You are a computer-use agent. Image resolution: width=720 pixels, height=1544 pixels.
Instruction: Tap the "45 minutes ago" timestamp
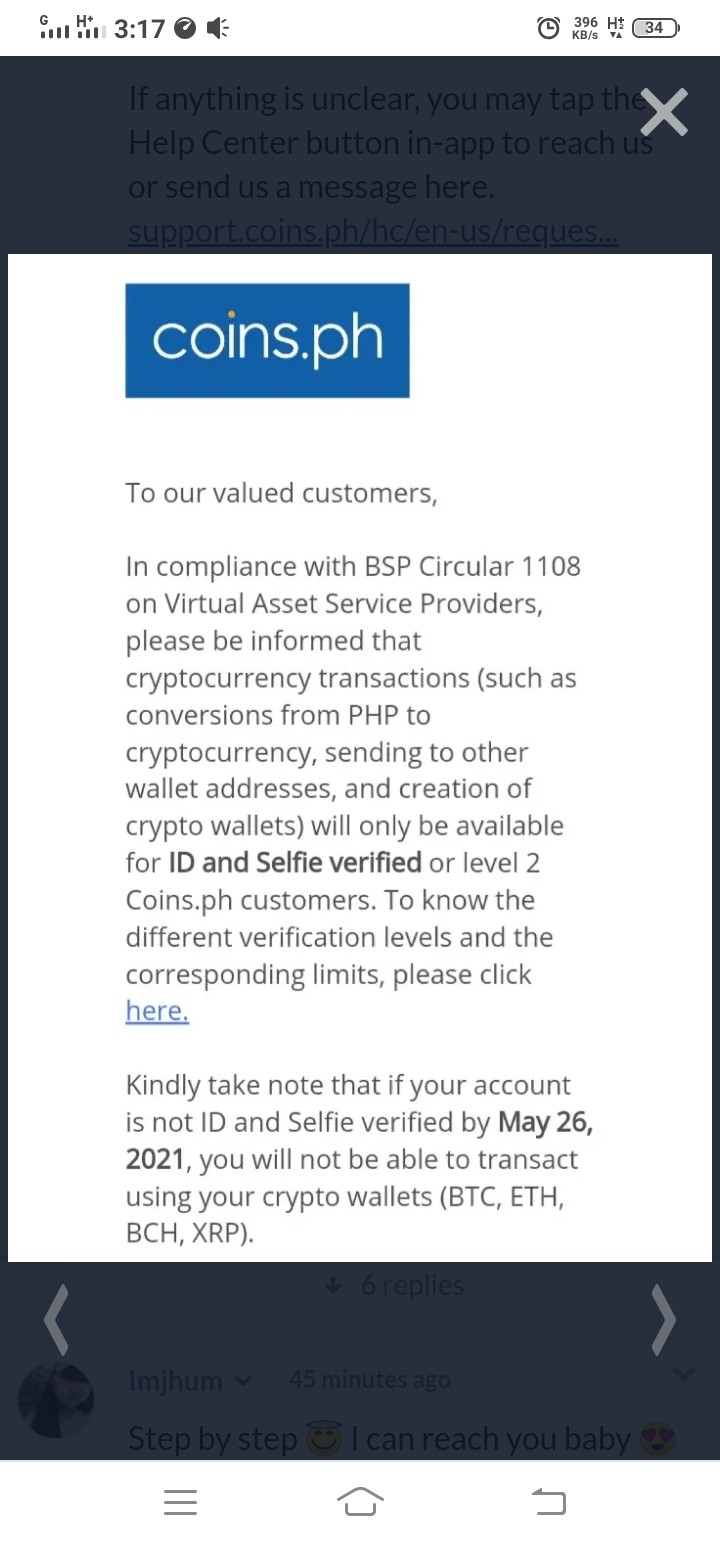click(370, 1379)
